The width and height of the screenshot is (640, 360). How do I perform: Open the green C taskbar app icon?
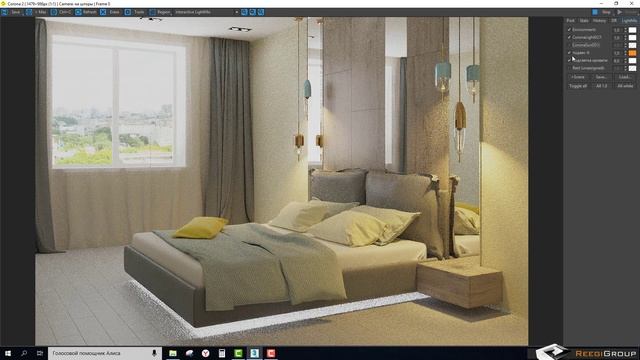tap(238, 353)
